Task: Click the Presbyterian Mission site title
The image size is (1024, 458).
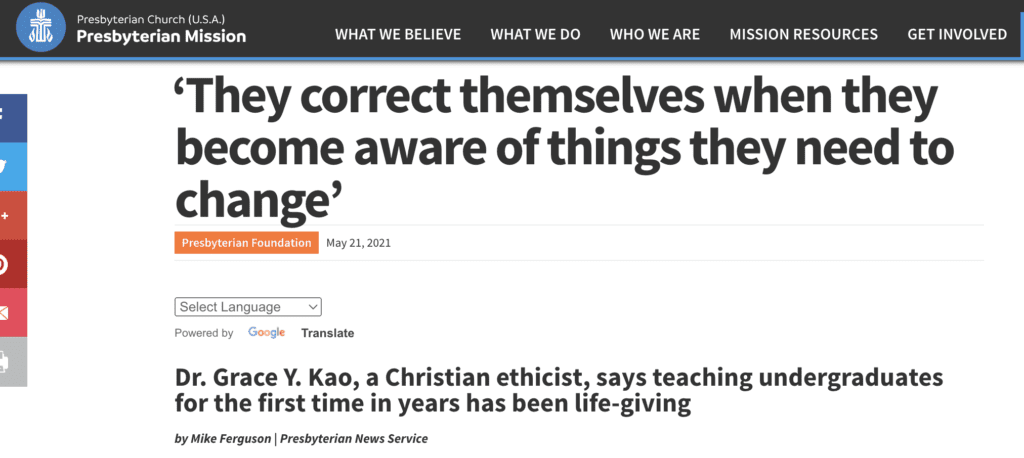Action: (x=161, y=37)
